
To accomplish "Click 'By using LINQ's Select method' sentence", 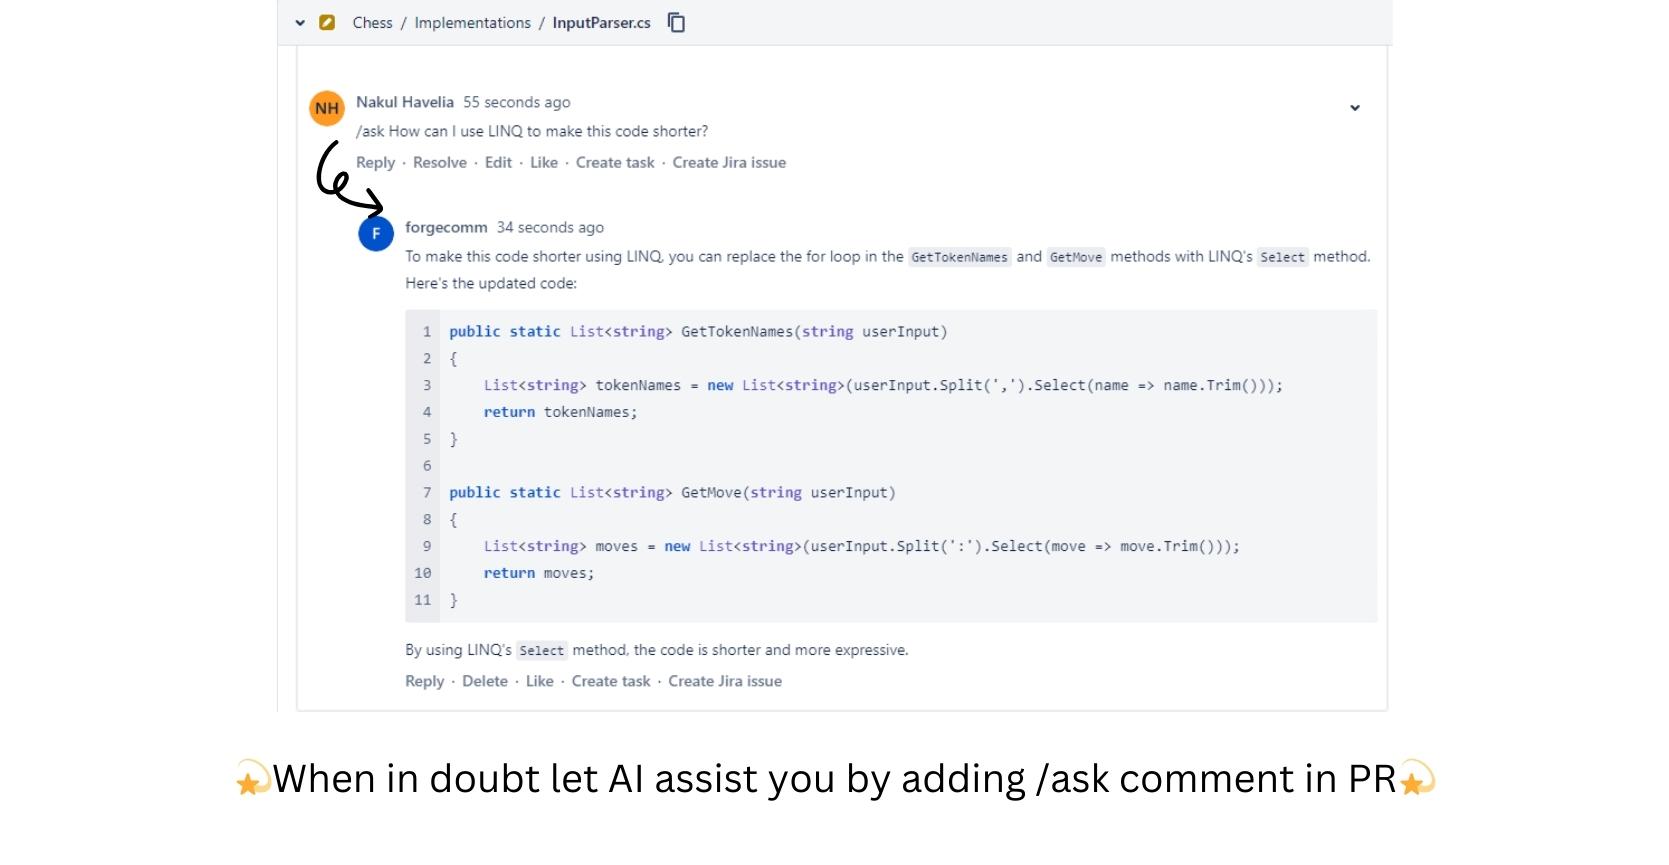I will pos(656,650).
